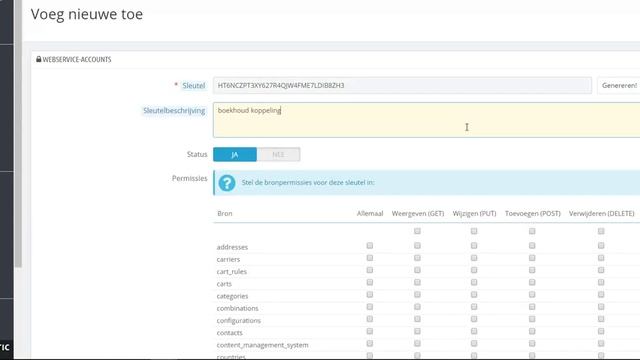640x360 pixels.
Task: Tick Allemaal checkbox for carriers
Action: (370, 258)
